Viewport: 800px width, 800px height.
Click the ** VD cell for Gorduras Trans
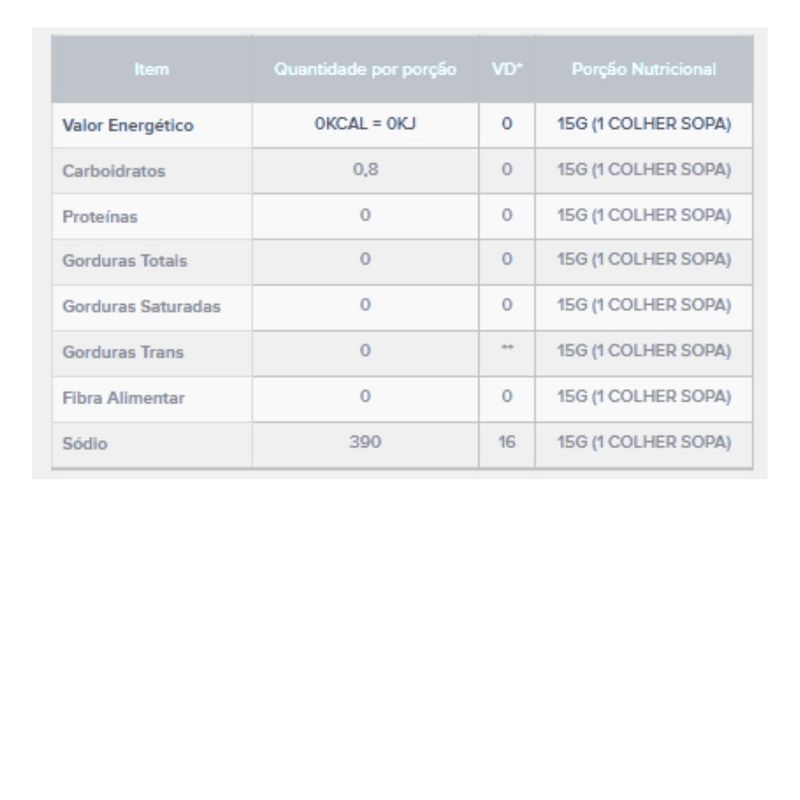[507, 347]
